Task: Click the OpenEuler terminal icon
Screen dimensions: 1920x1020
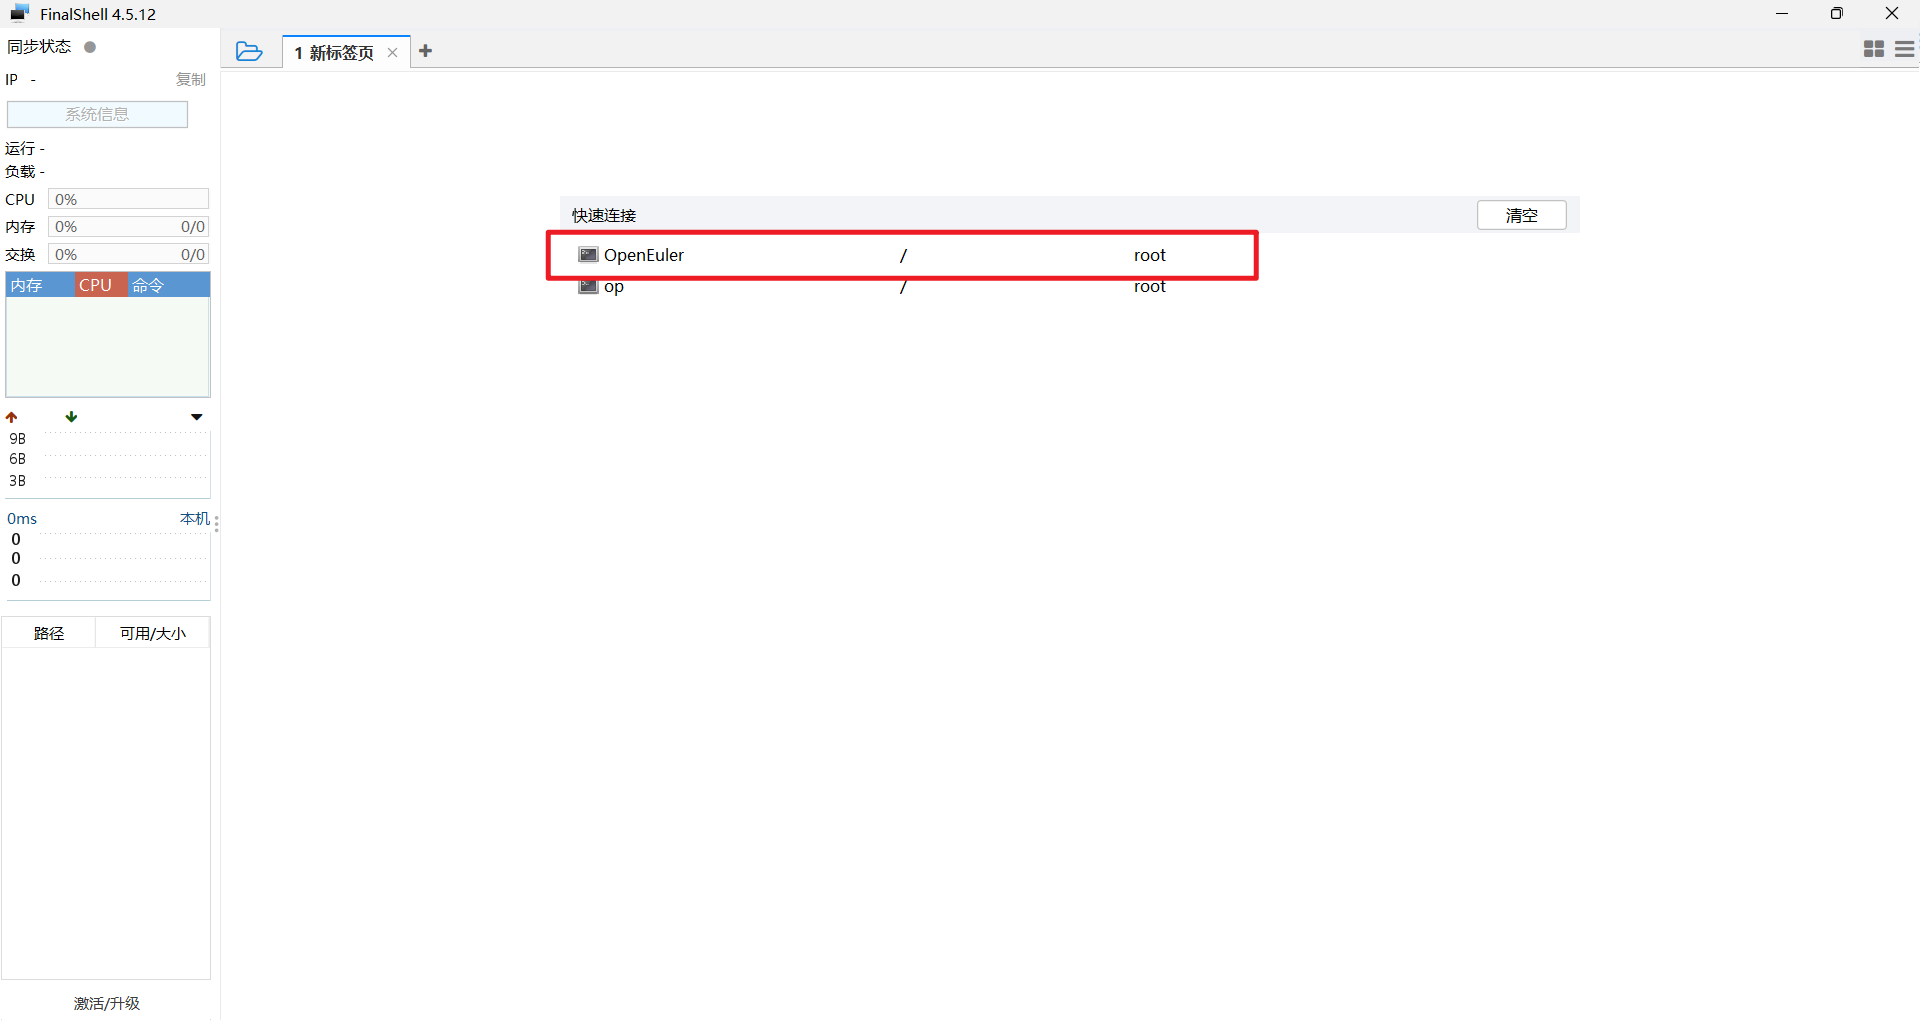Action: [588, 255]
